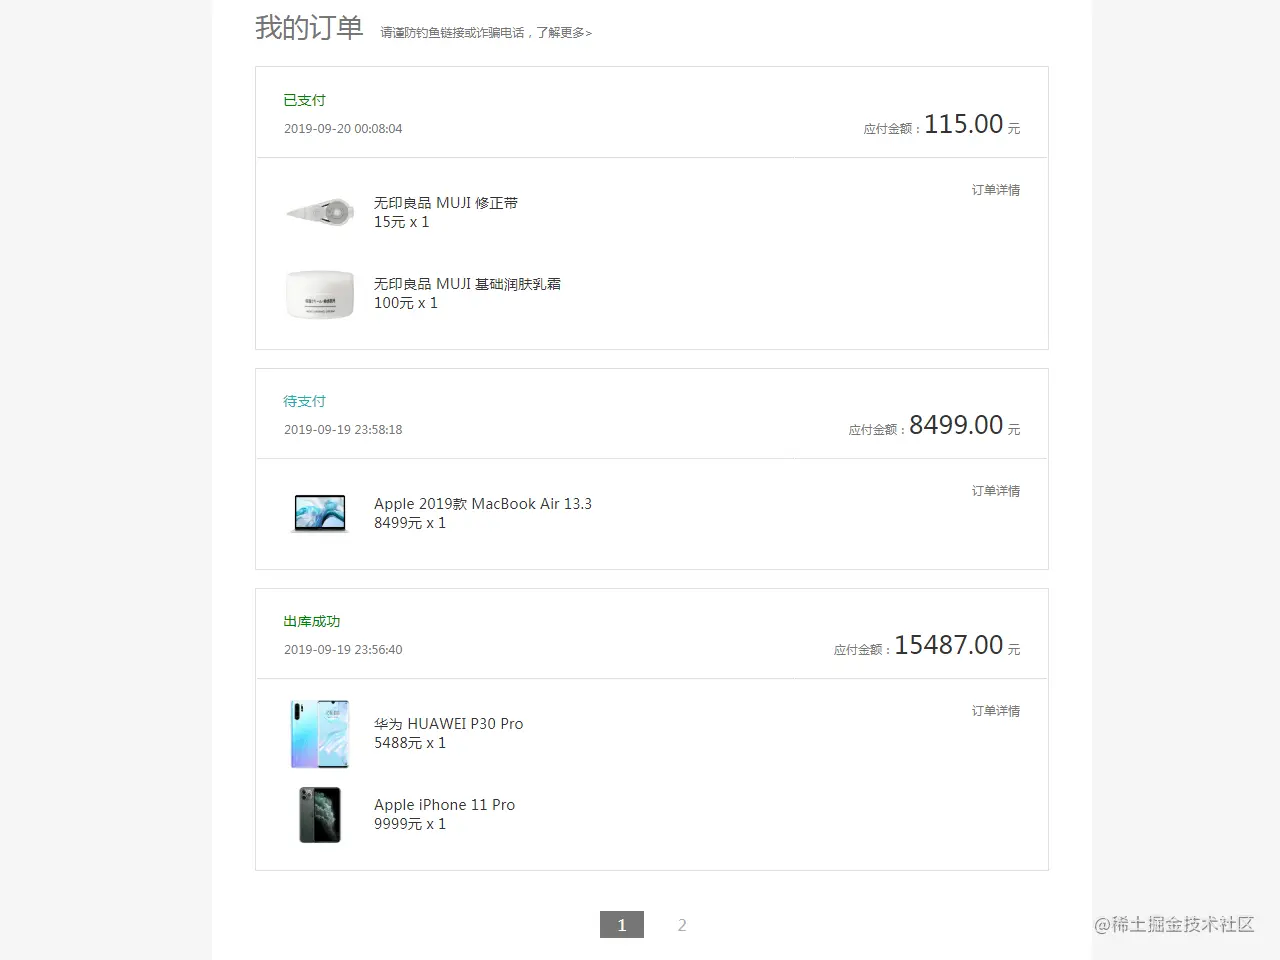This screenshot has width=1280, height=960.
Task: Select the product name 无印良品 MUJI 修正带
Action: tap(446, 202)
